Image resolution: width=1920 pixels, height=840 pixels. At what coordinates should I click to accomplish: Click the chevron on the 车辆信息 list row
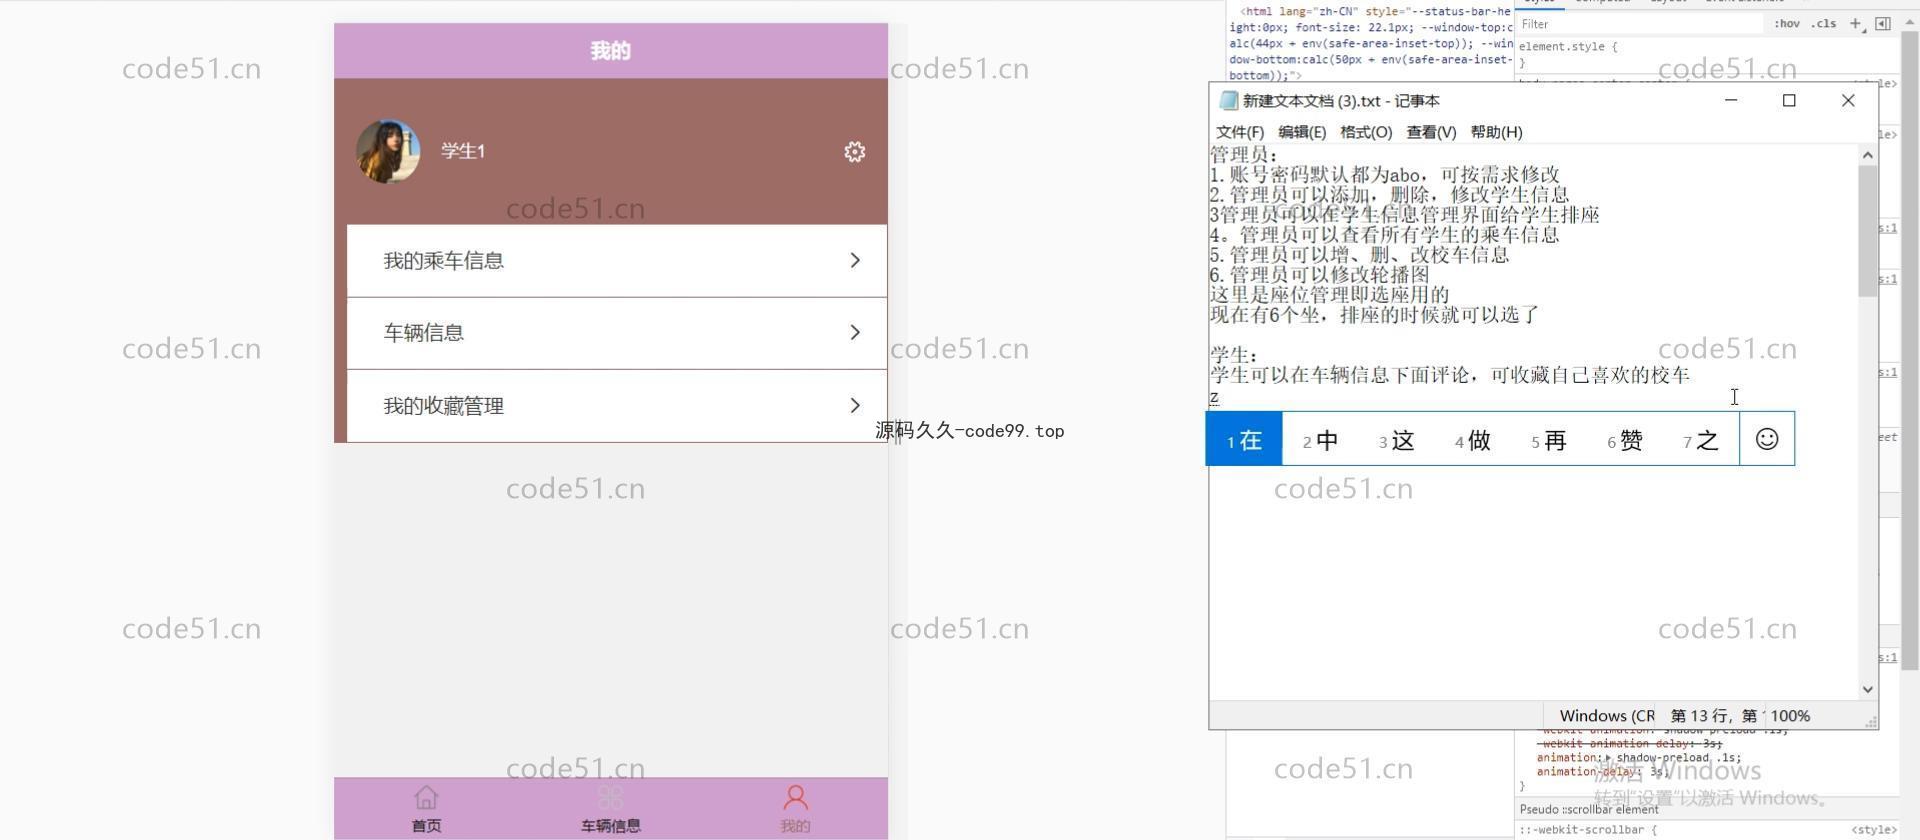tap(855, 333)
